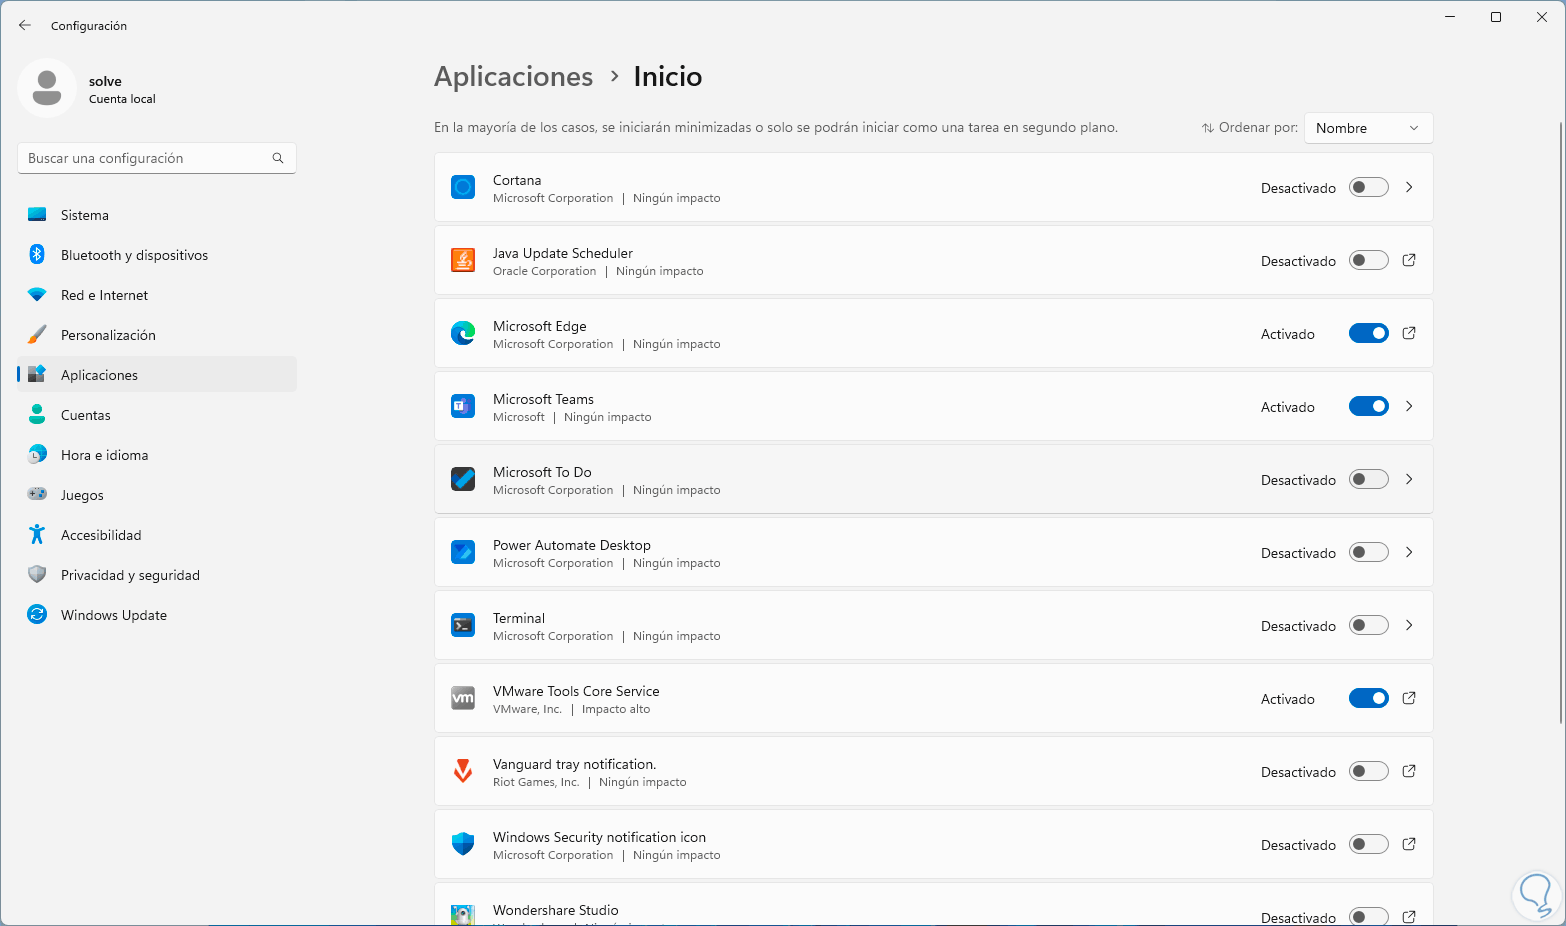Turn off VMware Tools Core Service toggle
Image resolution: width=1566 pixels, height=926 pixels.
[x=1368, y=698]
